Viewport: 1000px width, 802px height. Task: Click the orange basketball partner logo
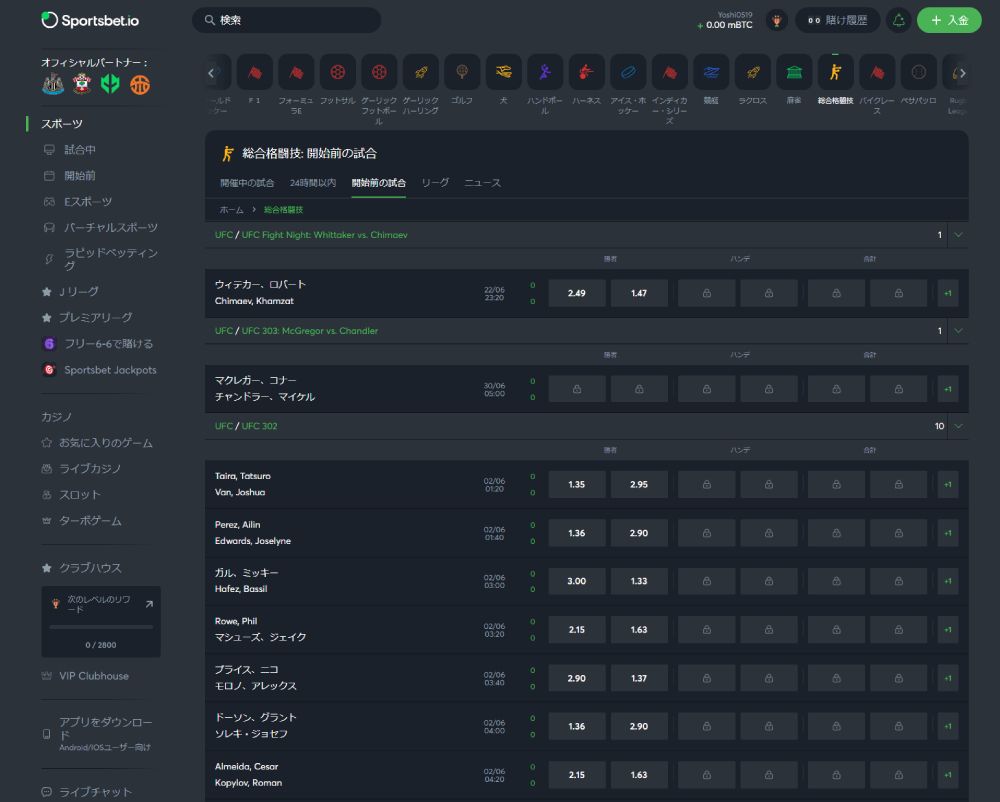(x=140, y=84)
